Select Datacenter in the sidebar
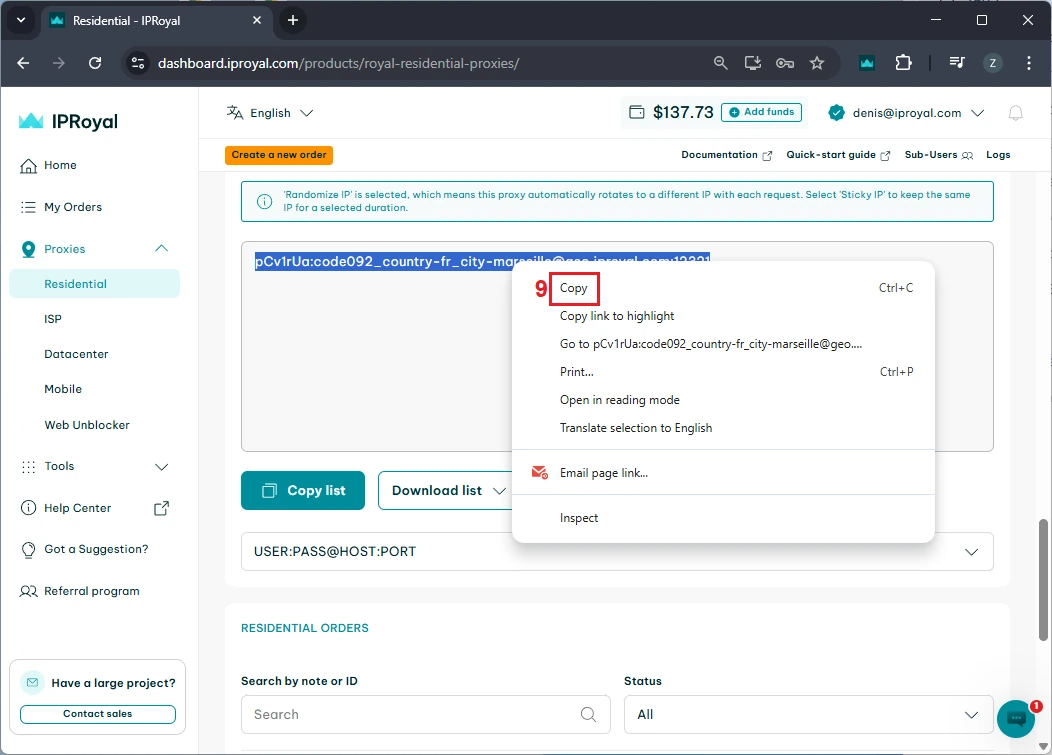Viewport: 1052px width, 755px height. [x=76, y=354]
